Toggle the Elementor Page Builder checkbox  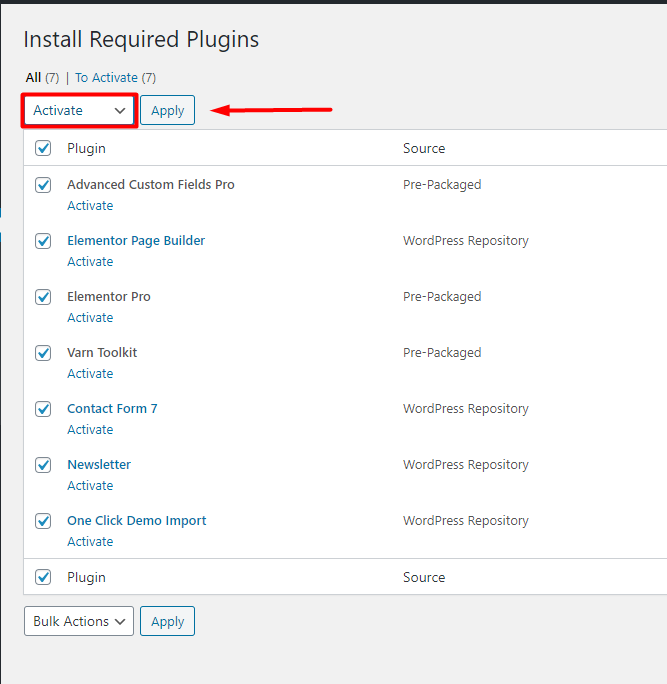tap(43, 241)
